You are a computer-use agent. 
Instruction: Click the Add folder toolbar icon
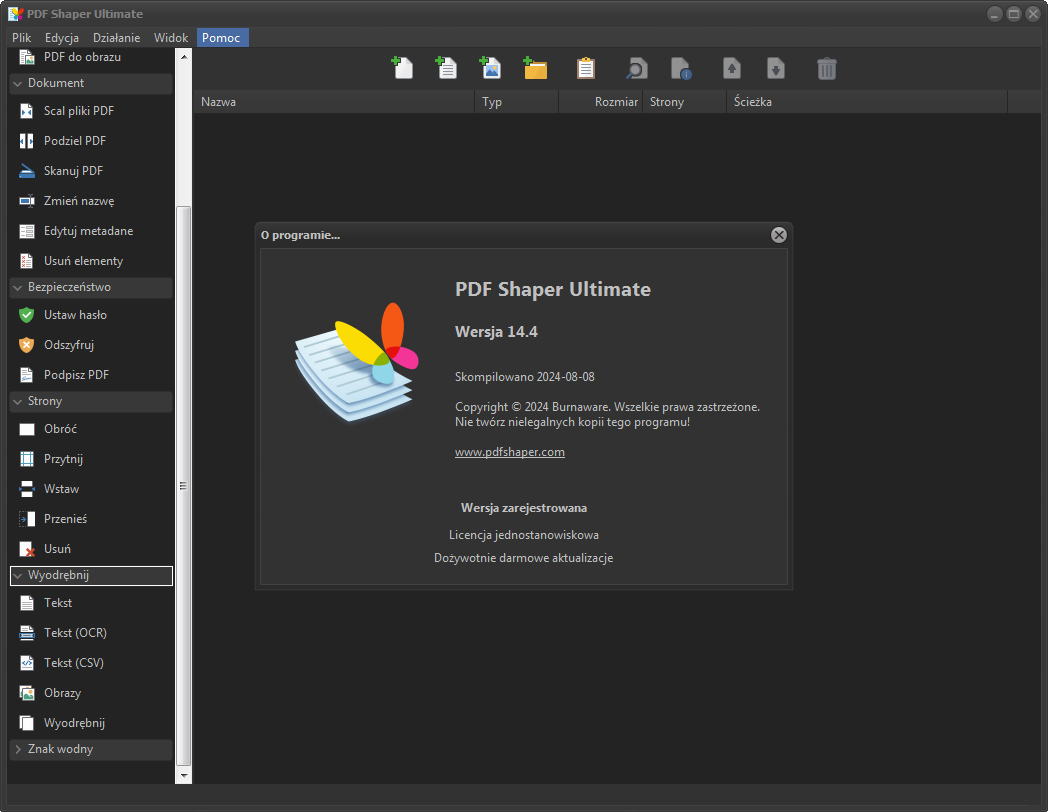point(535,68)
